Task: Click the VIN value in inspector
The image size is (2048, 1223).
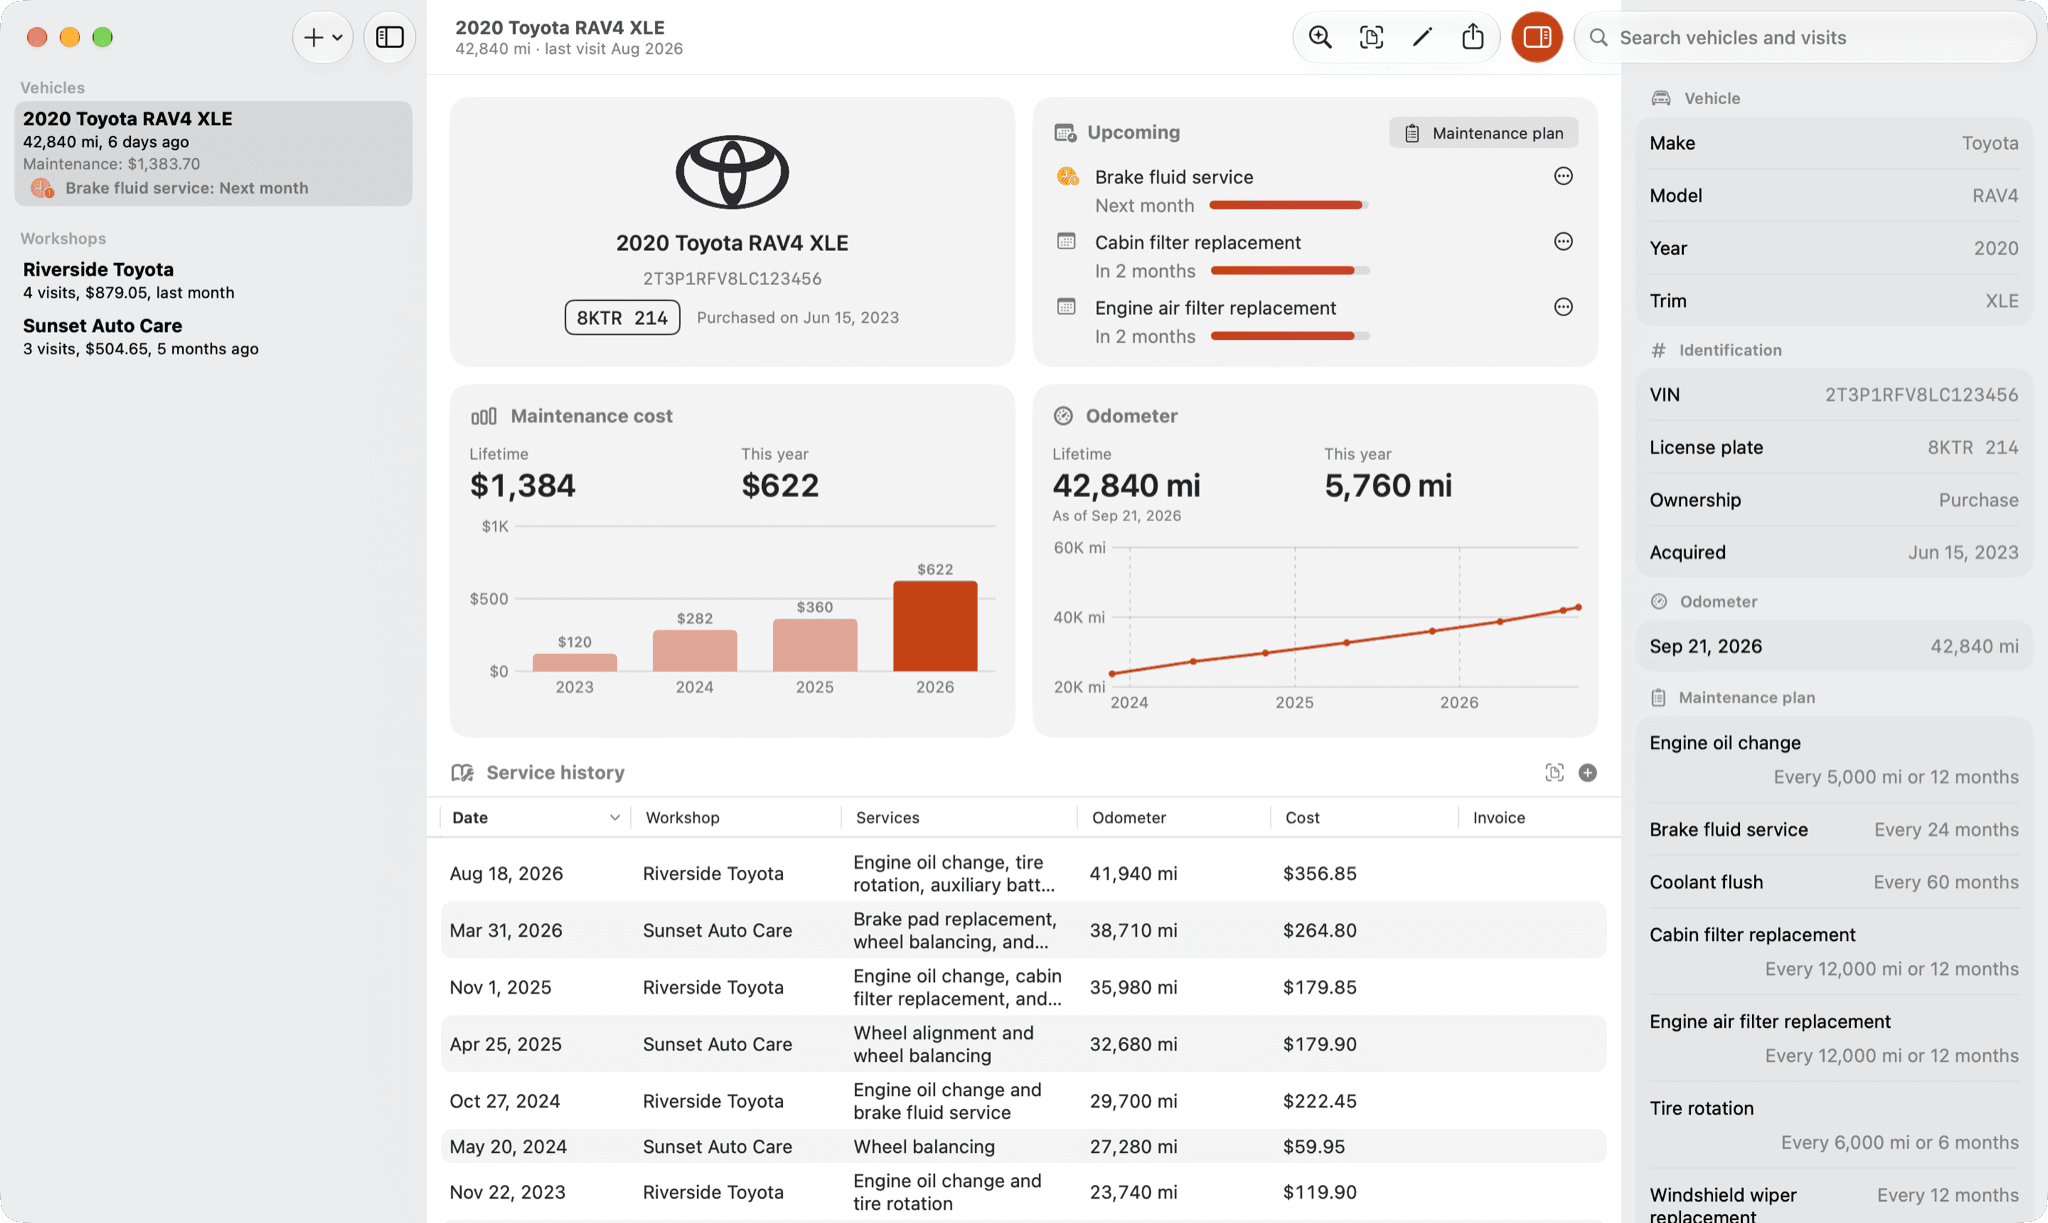Action: point(1921,394)
